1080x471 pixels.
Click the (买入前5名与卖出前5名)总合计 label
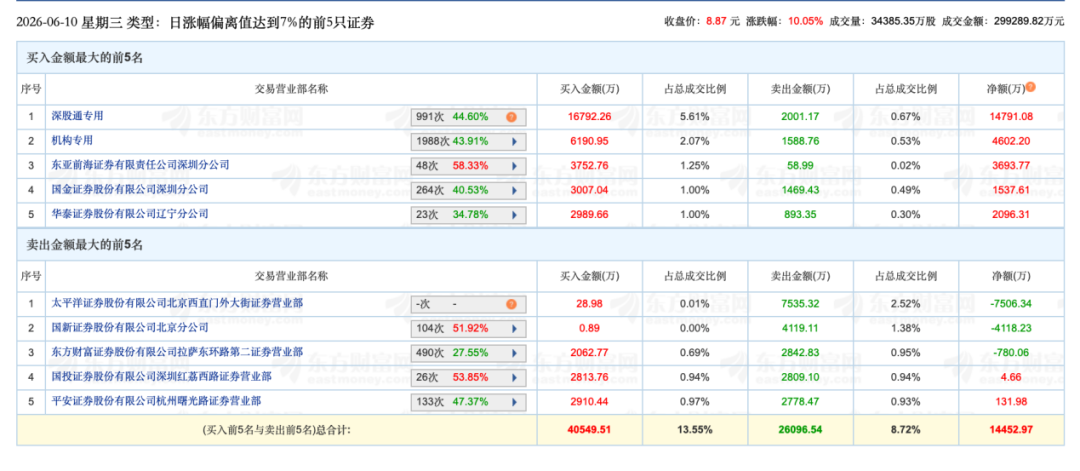[277, 430]
